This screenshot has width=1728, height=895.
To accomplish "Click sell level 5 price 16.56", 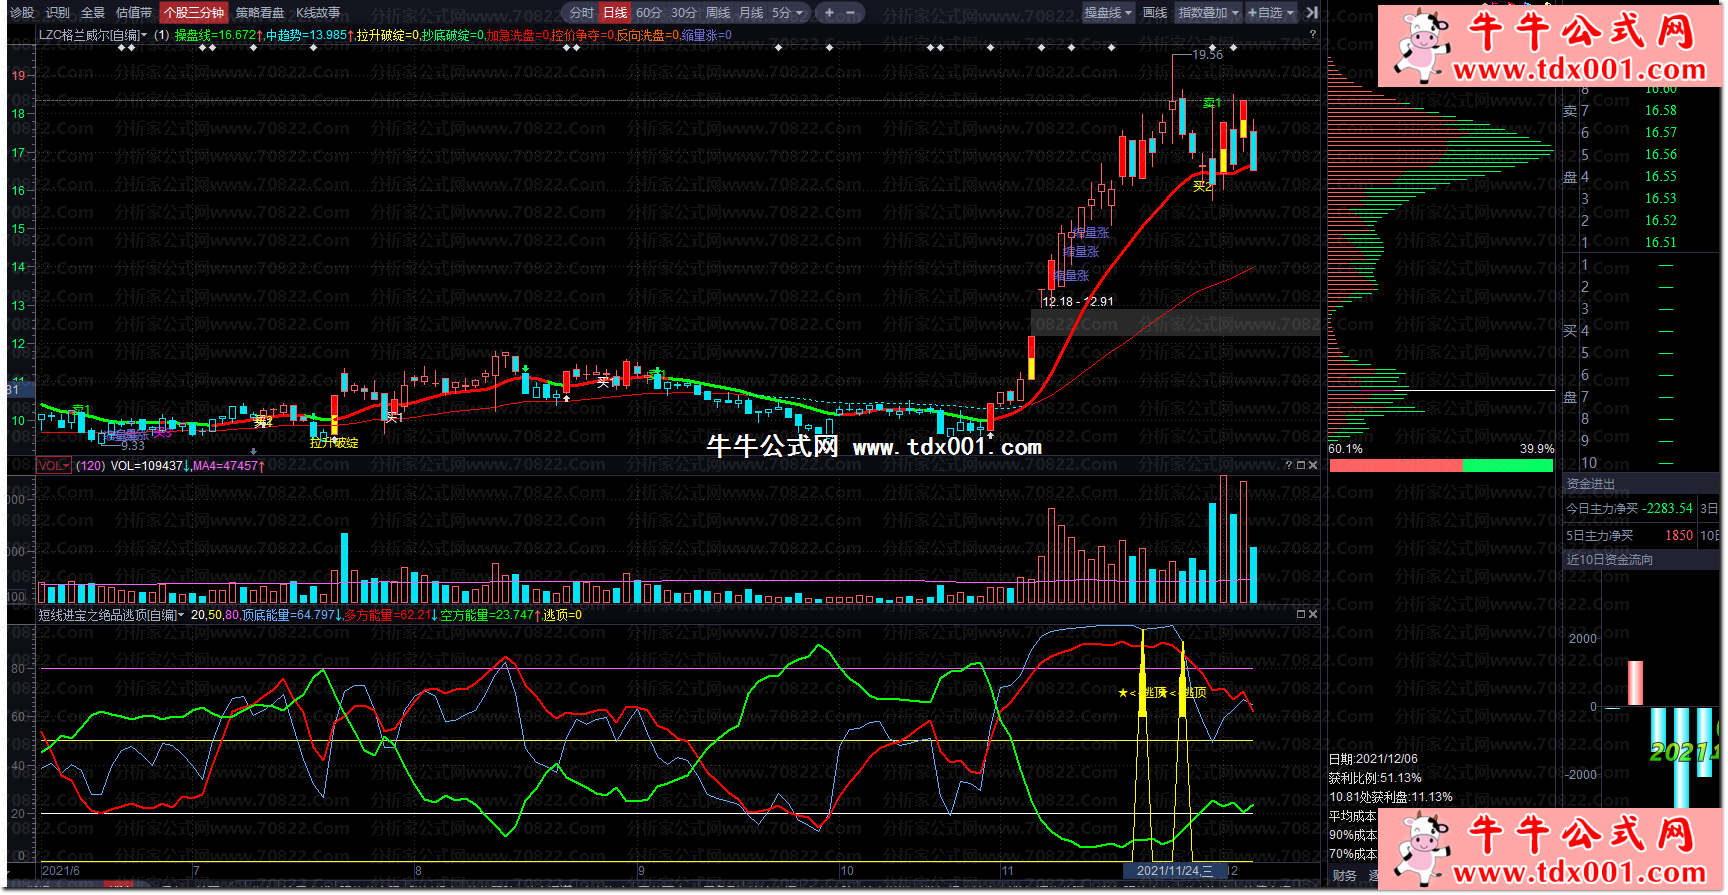I will [x=1661, y=155].
